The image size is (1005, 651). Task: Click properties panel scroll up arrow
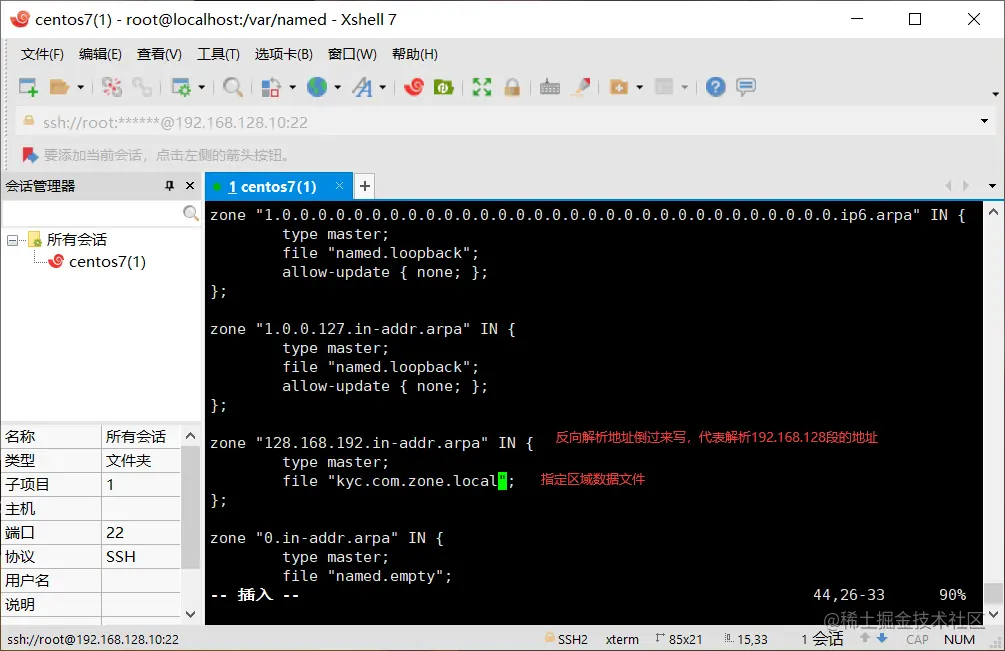(x=190, y=436)
